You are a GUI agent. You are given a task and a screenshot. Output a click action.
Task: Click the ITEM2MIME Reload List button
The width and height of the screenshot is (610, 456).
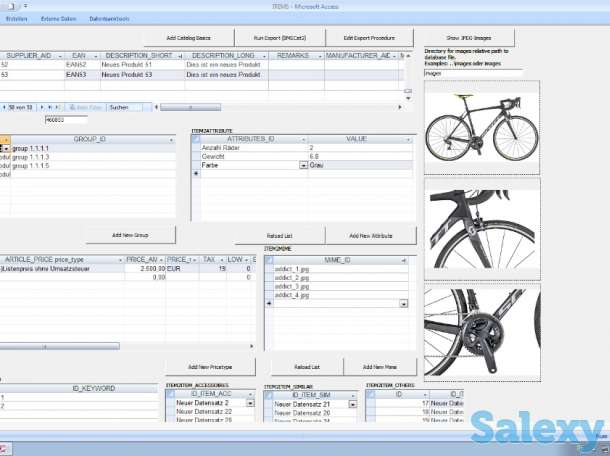tap(307, 367)
